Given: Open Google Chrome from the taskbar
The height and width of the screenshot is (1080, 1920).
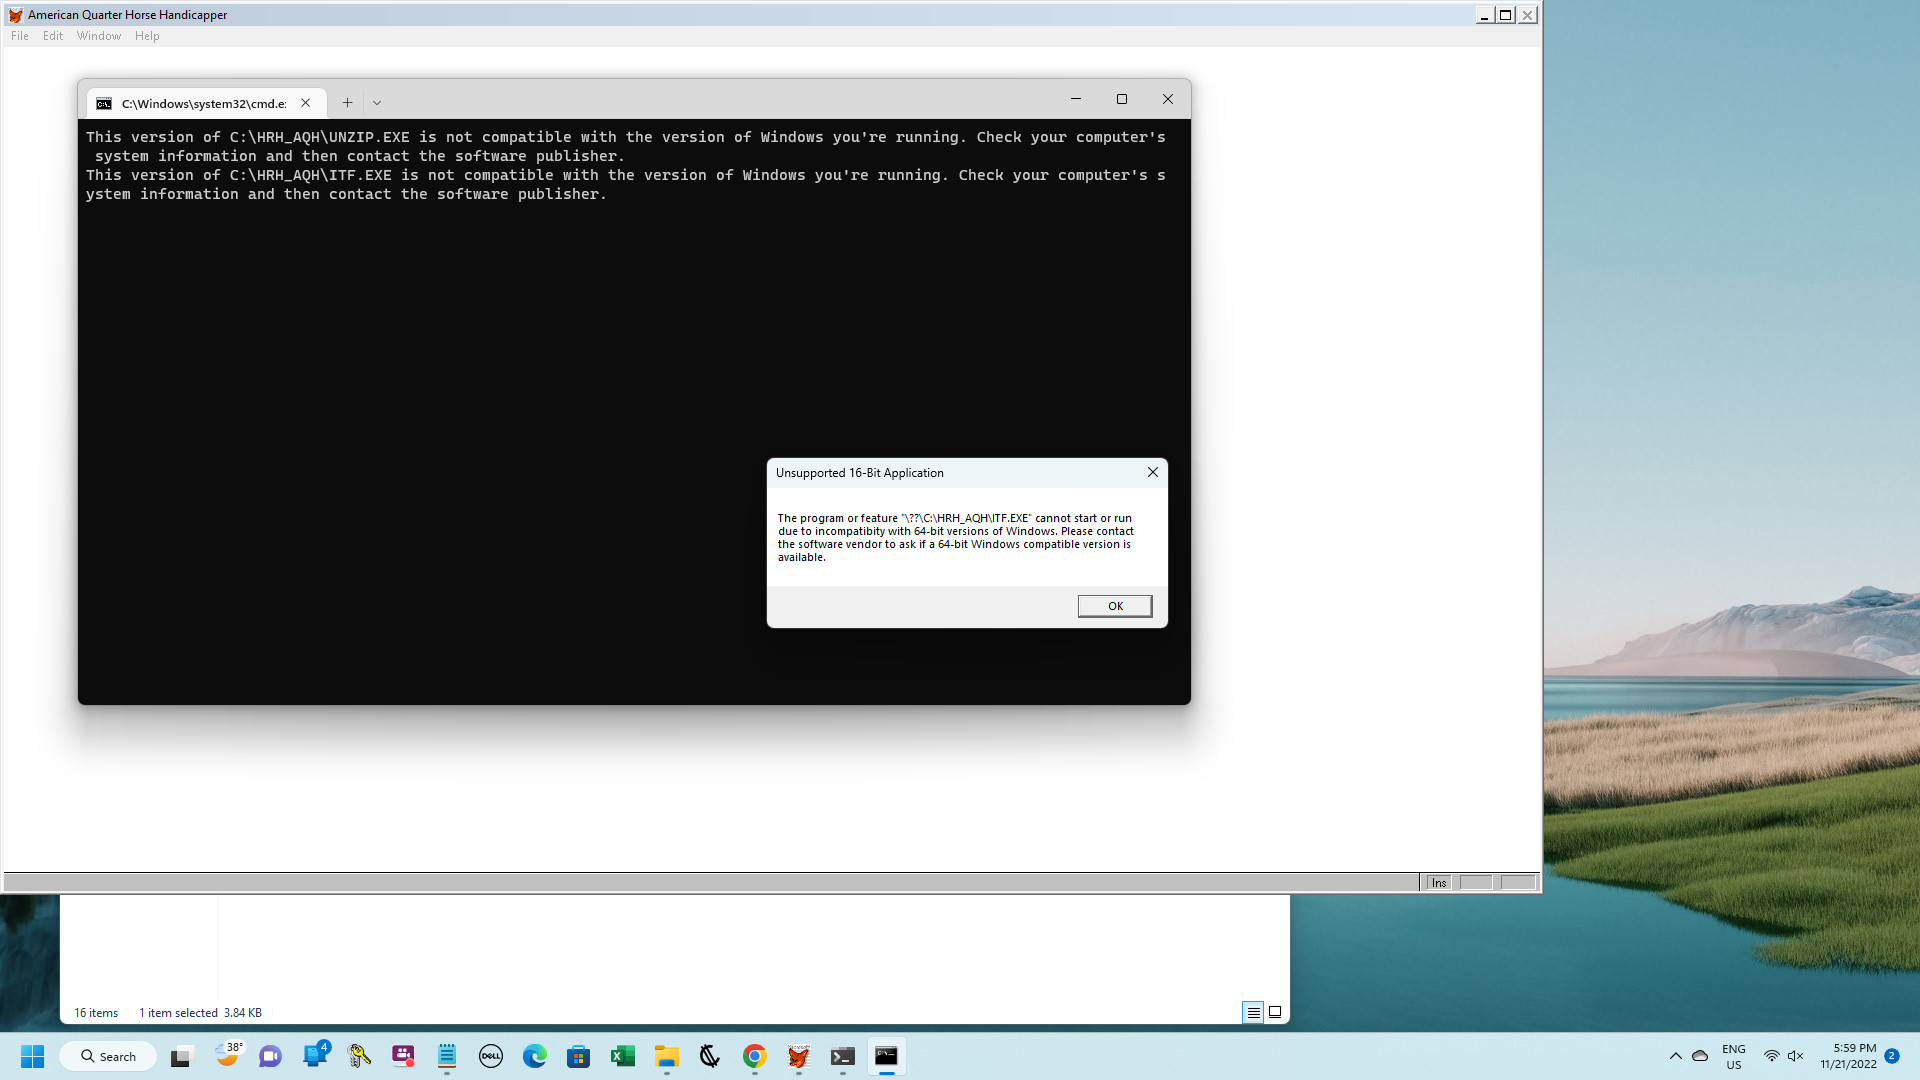Looking at the screenshot, I should click(754, 1056).
